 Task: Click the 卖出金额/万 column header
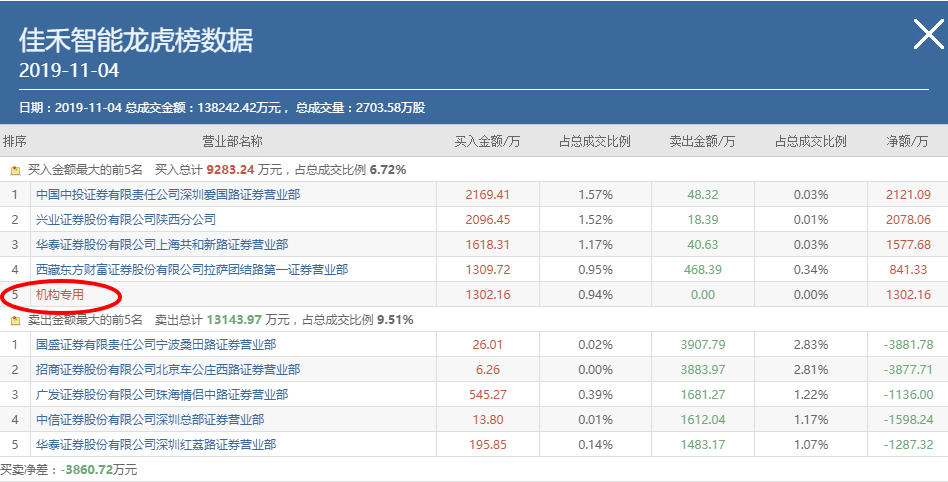703,142
